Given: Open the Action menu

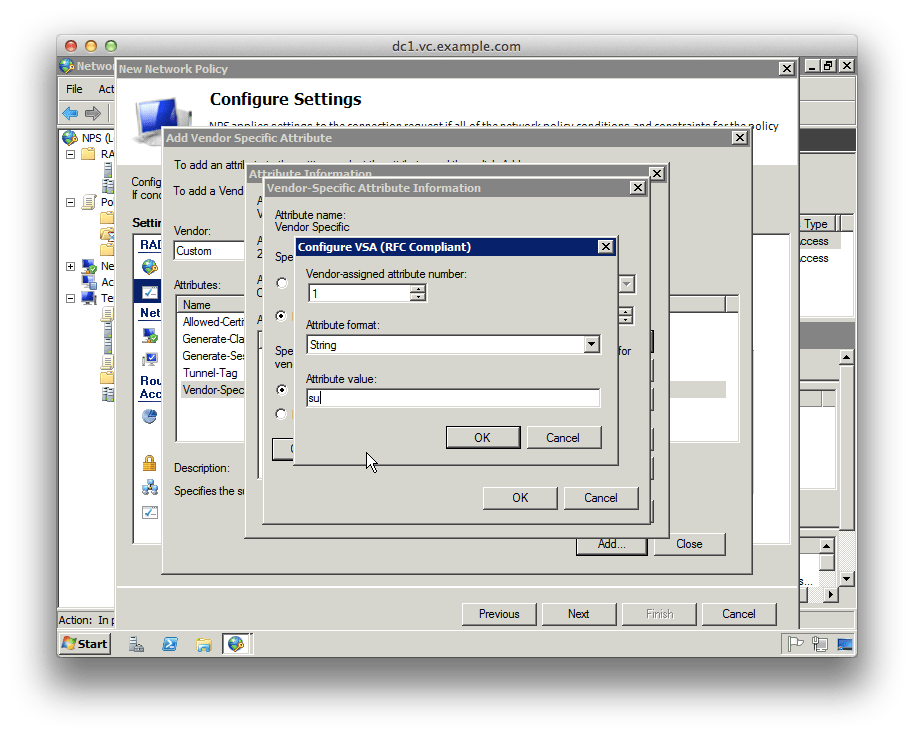Looking at the screenshot, I should (x=104, y=89).
